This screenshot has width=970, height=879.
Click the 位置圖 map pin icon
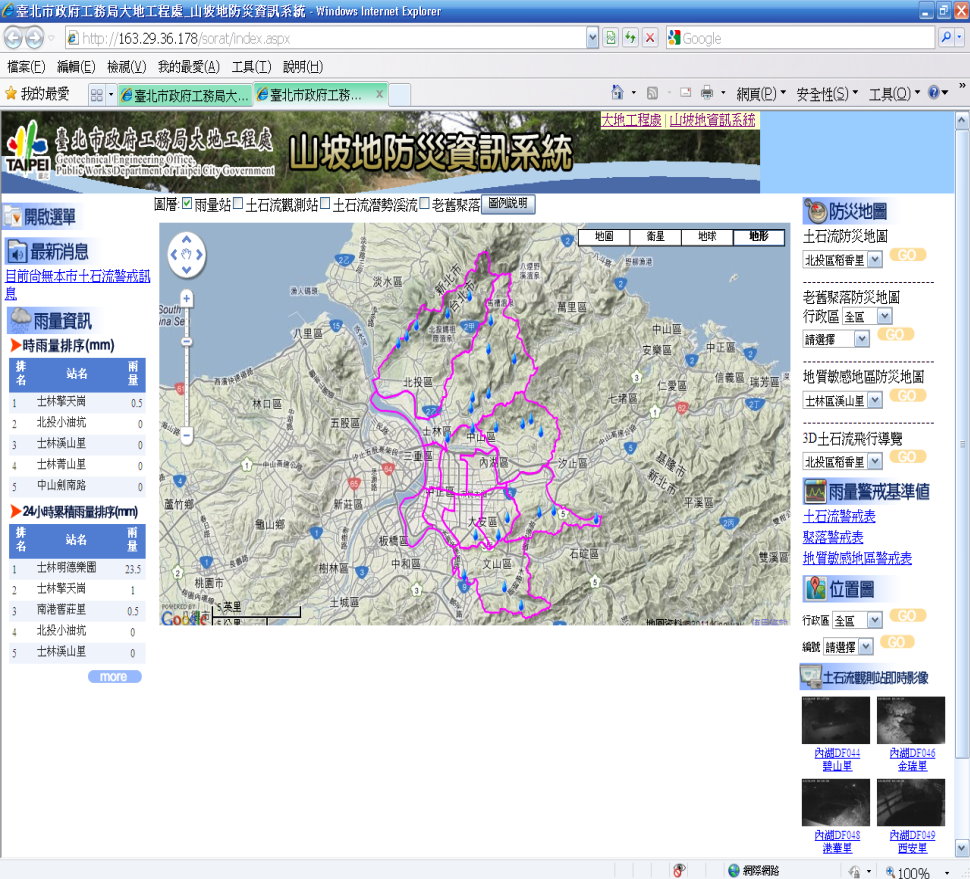point(816,590)
